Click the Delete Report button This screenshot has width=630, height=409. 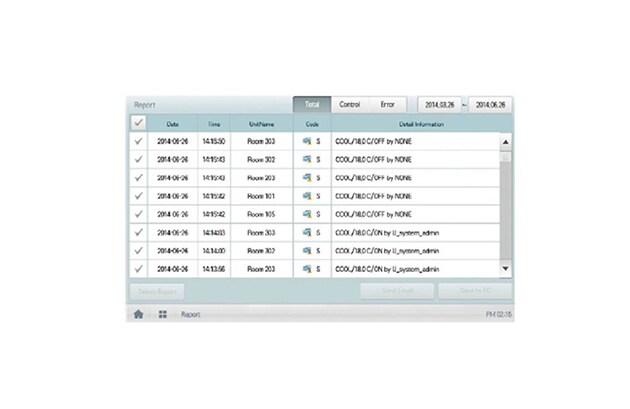(157, 291)
